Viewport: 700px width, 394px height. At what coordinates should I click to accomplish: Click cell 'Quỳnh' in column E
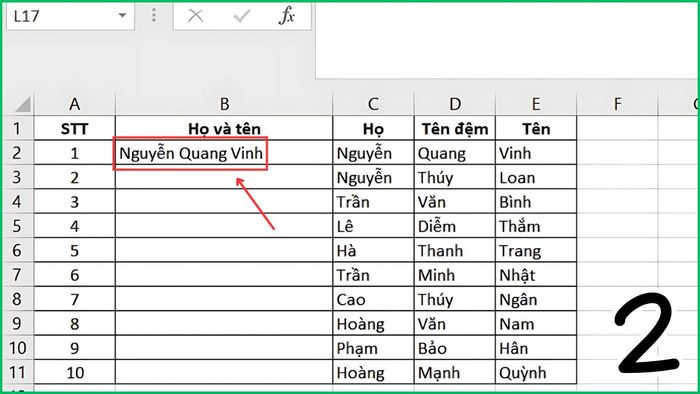click(x=536, y=373)
